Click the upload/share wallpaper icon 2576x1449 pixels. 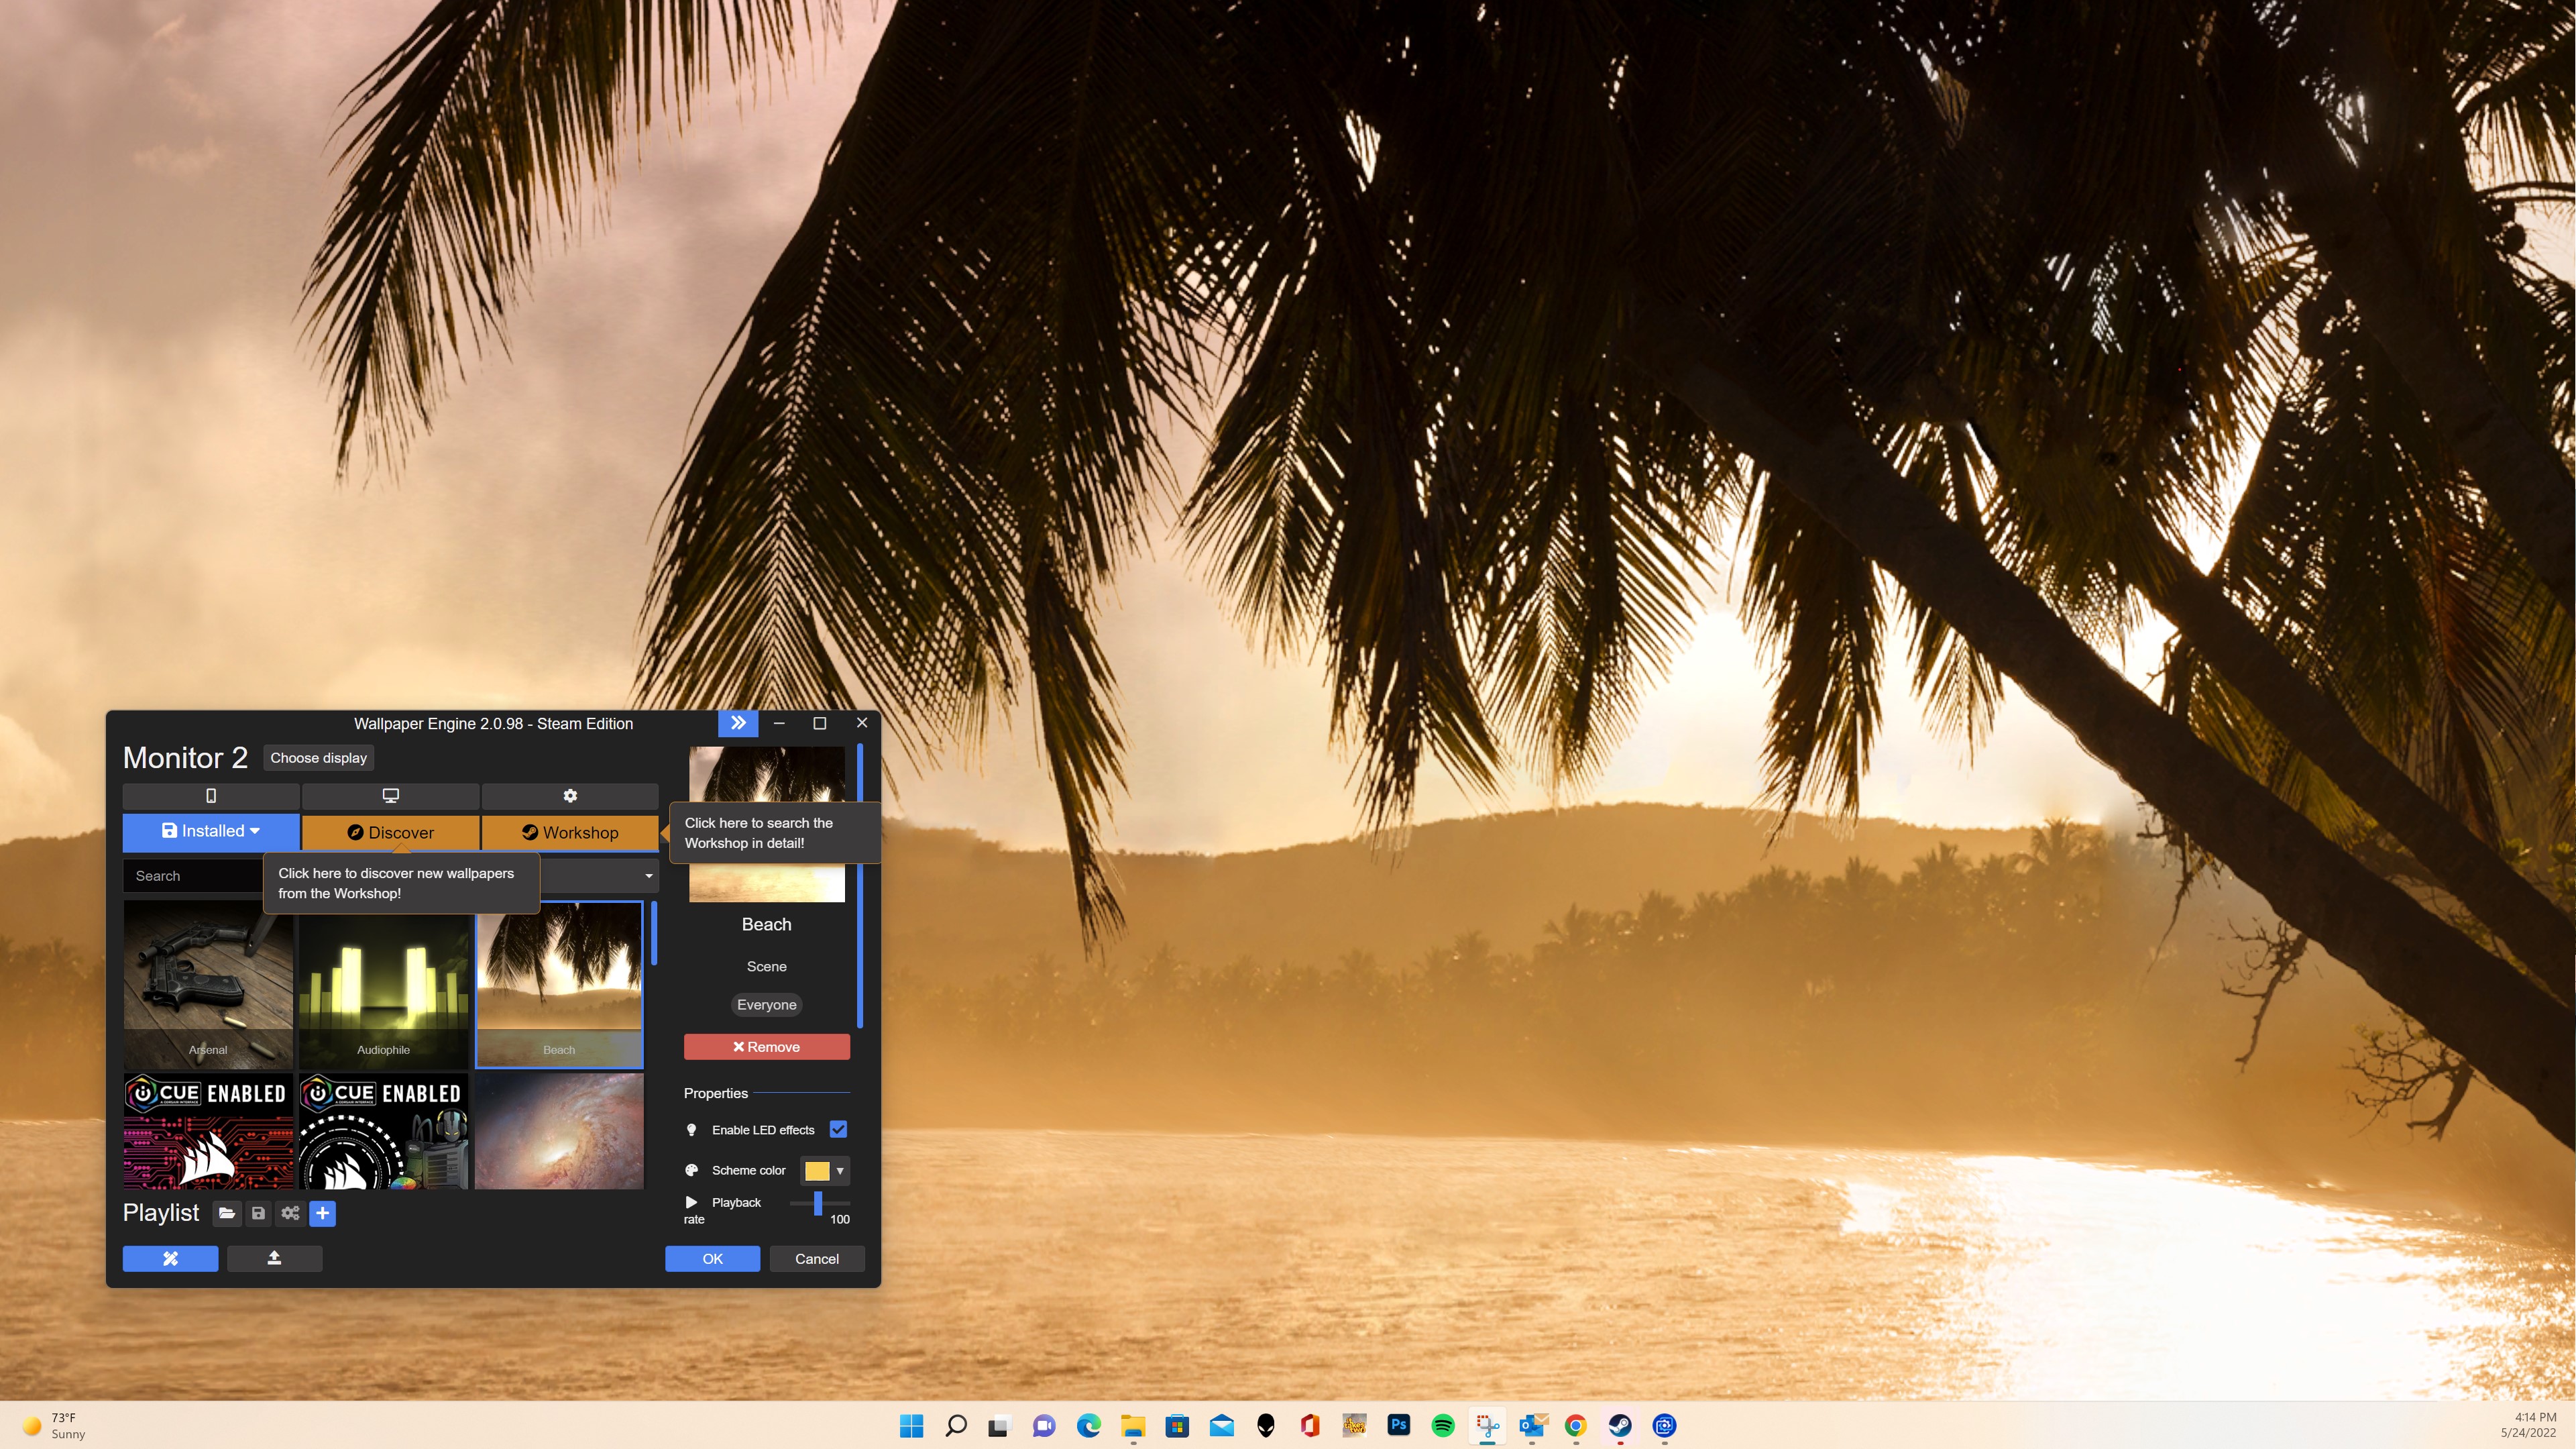click(x=274, y=1258)
